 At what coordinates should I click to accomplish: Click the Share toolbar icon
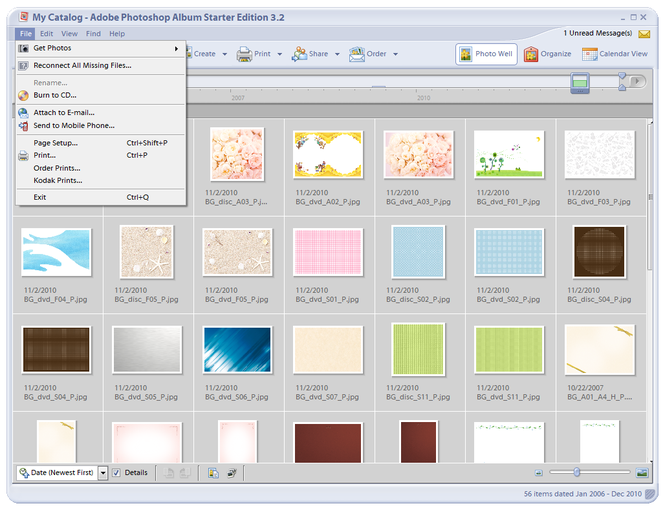tap(299, 54)
